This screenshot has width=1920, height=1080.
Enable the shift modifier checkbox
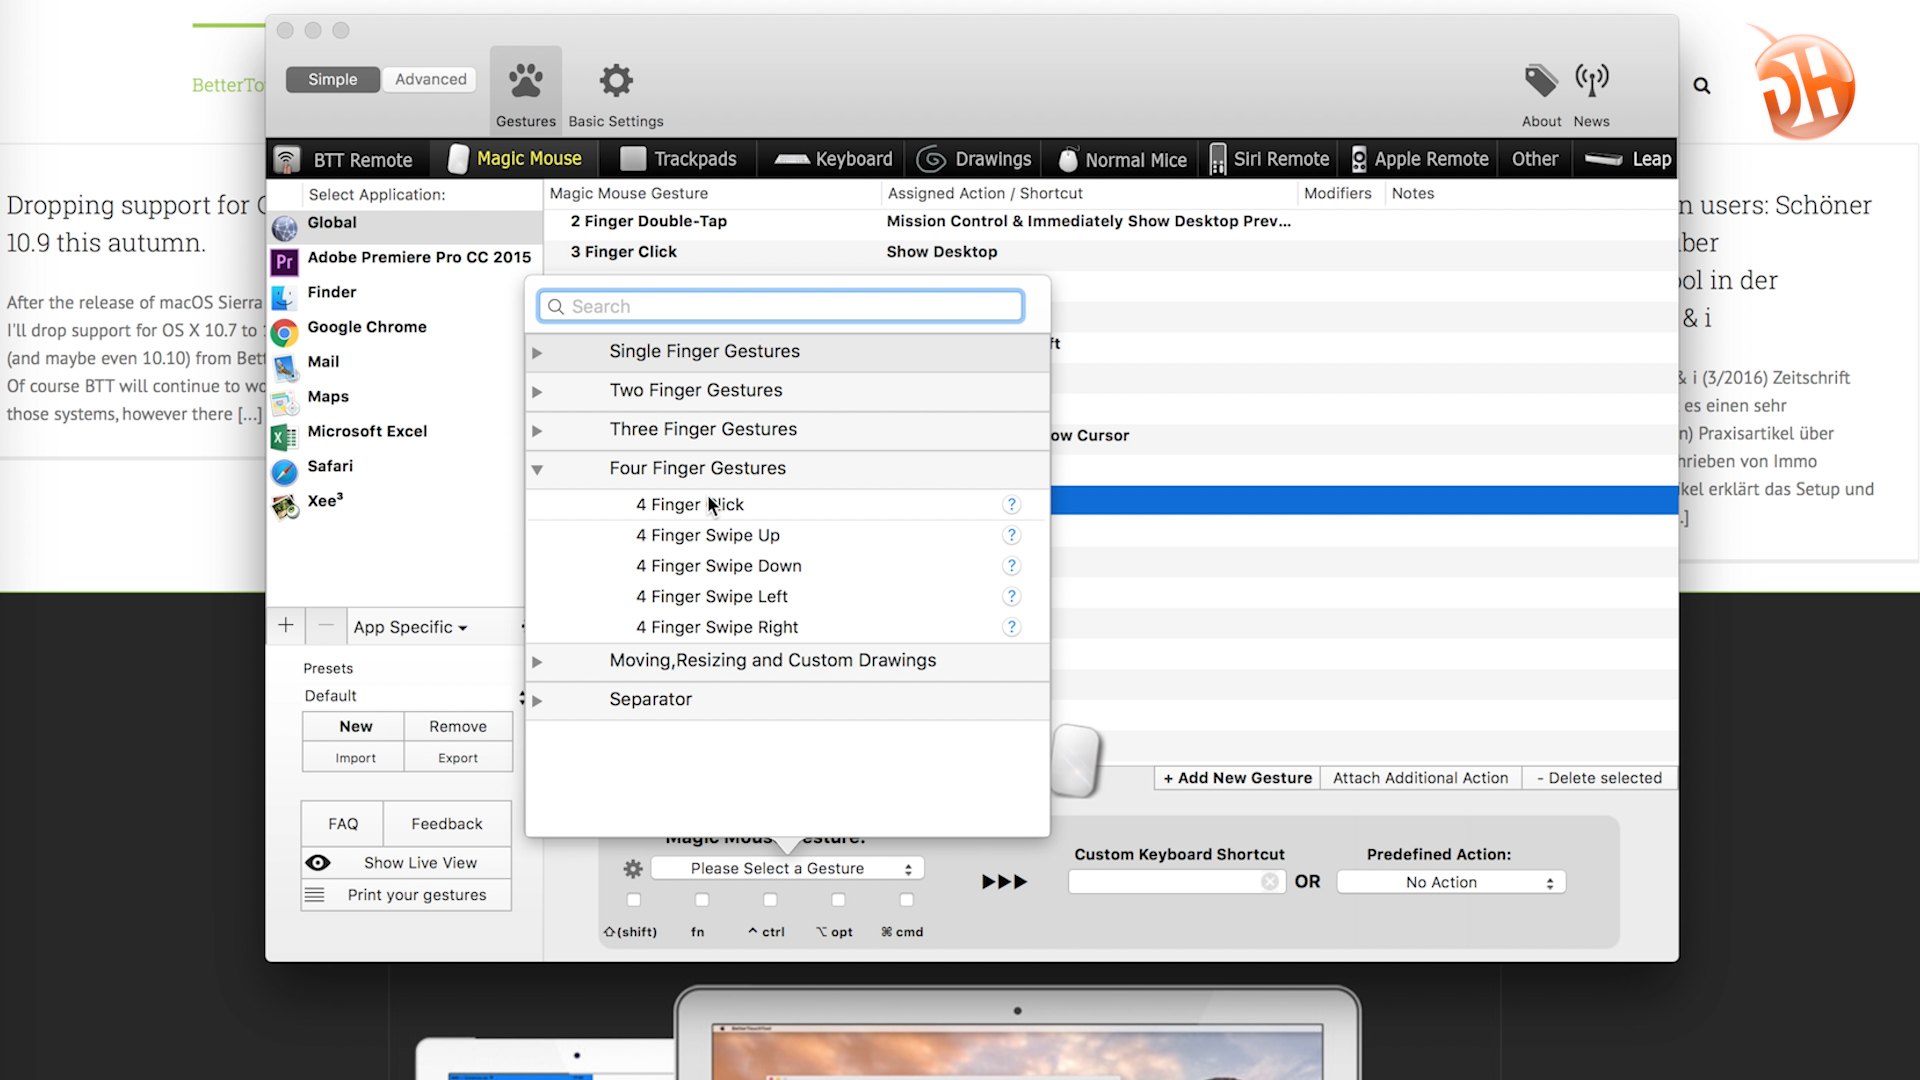tap(633, 900)
